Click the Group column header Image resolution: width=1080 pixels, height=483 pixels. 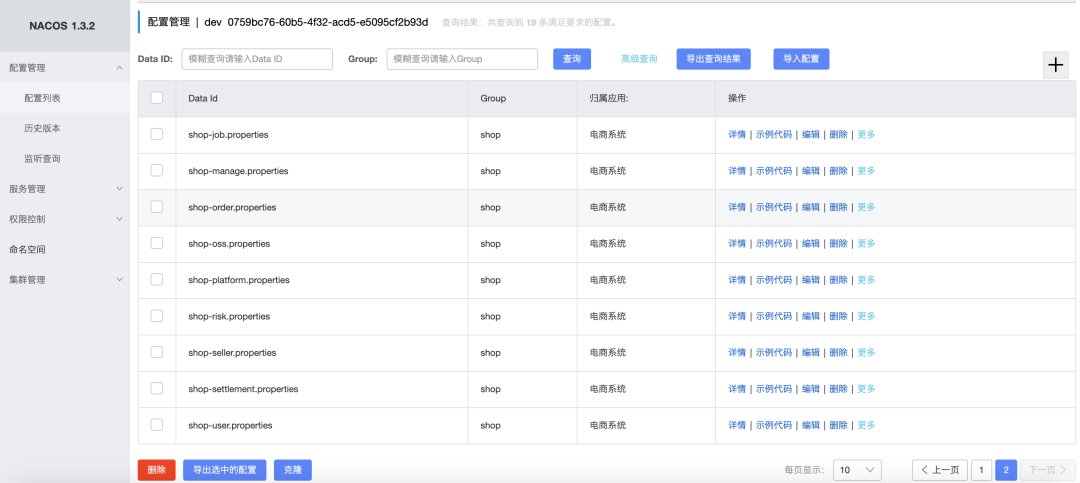(493, 99)
